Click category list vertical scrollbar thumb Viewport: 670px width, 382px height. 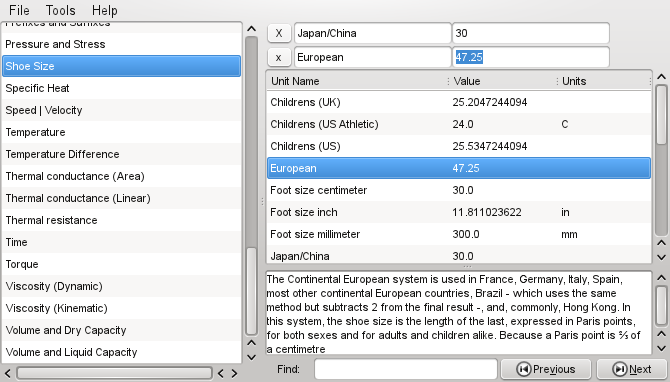pyautogui.click(x=252, y=291)
